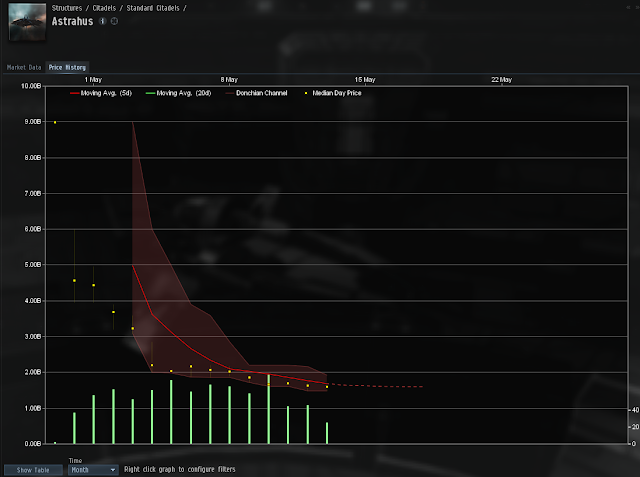640x477 pixels.
Task: Click the '5.00B' price axis label
Action: coord(33,265)
